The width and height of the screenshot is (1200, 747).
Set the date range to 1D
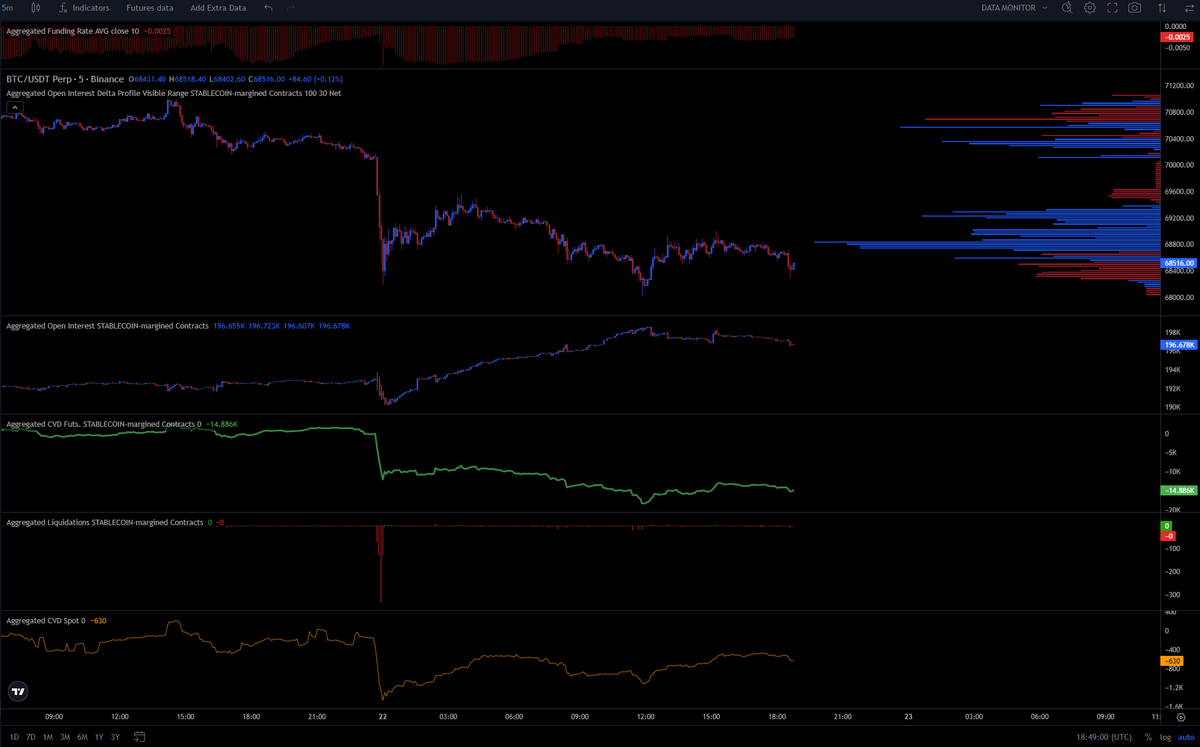click(14, 737)
